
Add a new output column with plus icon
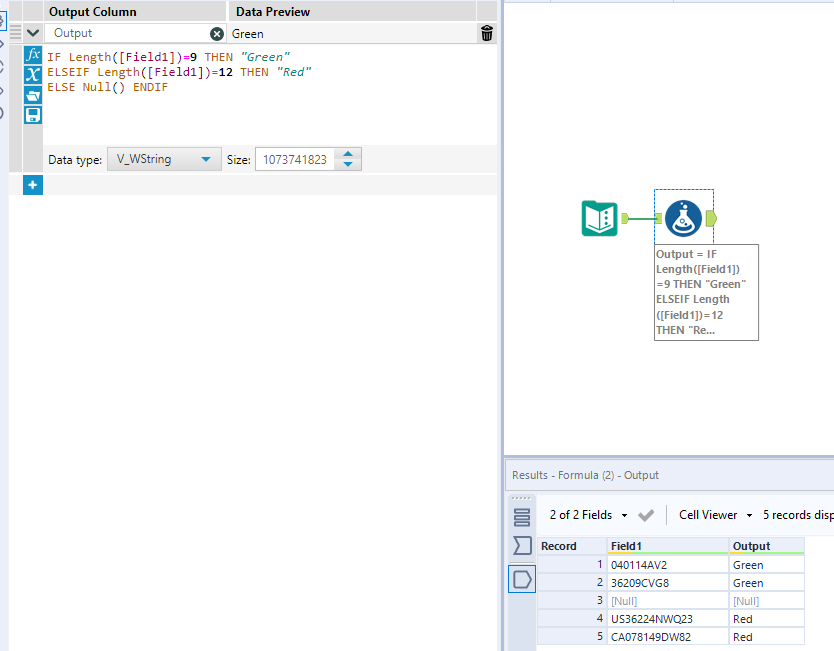pyautogui.click(x=33, y=185)
